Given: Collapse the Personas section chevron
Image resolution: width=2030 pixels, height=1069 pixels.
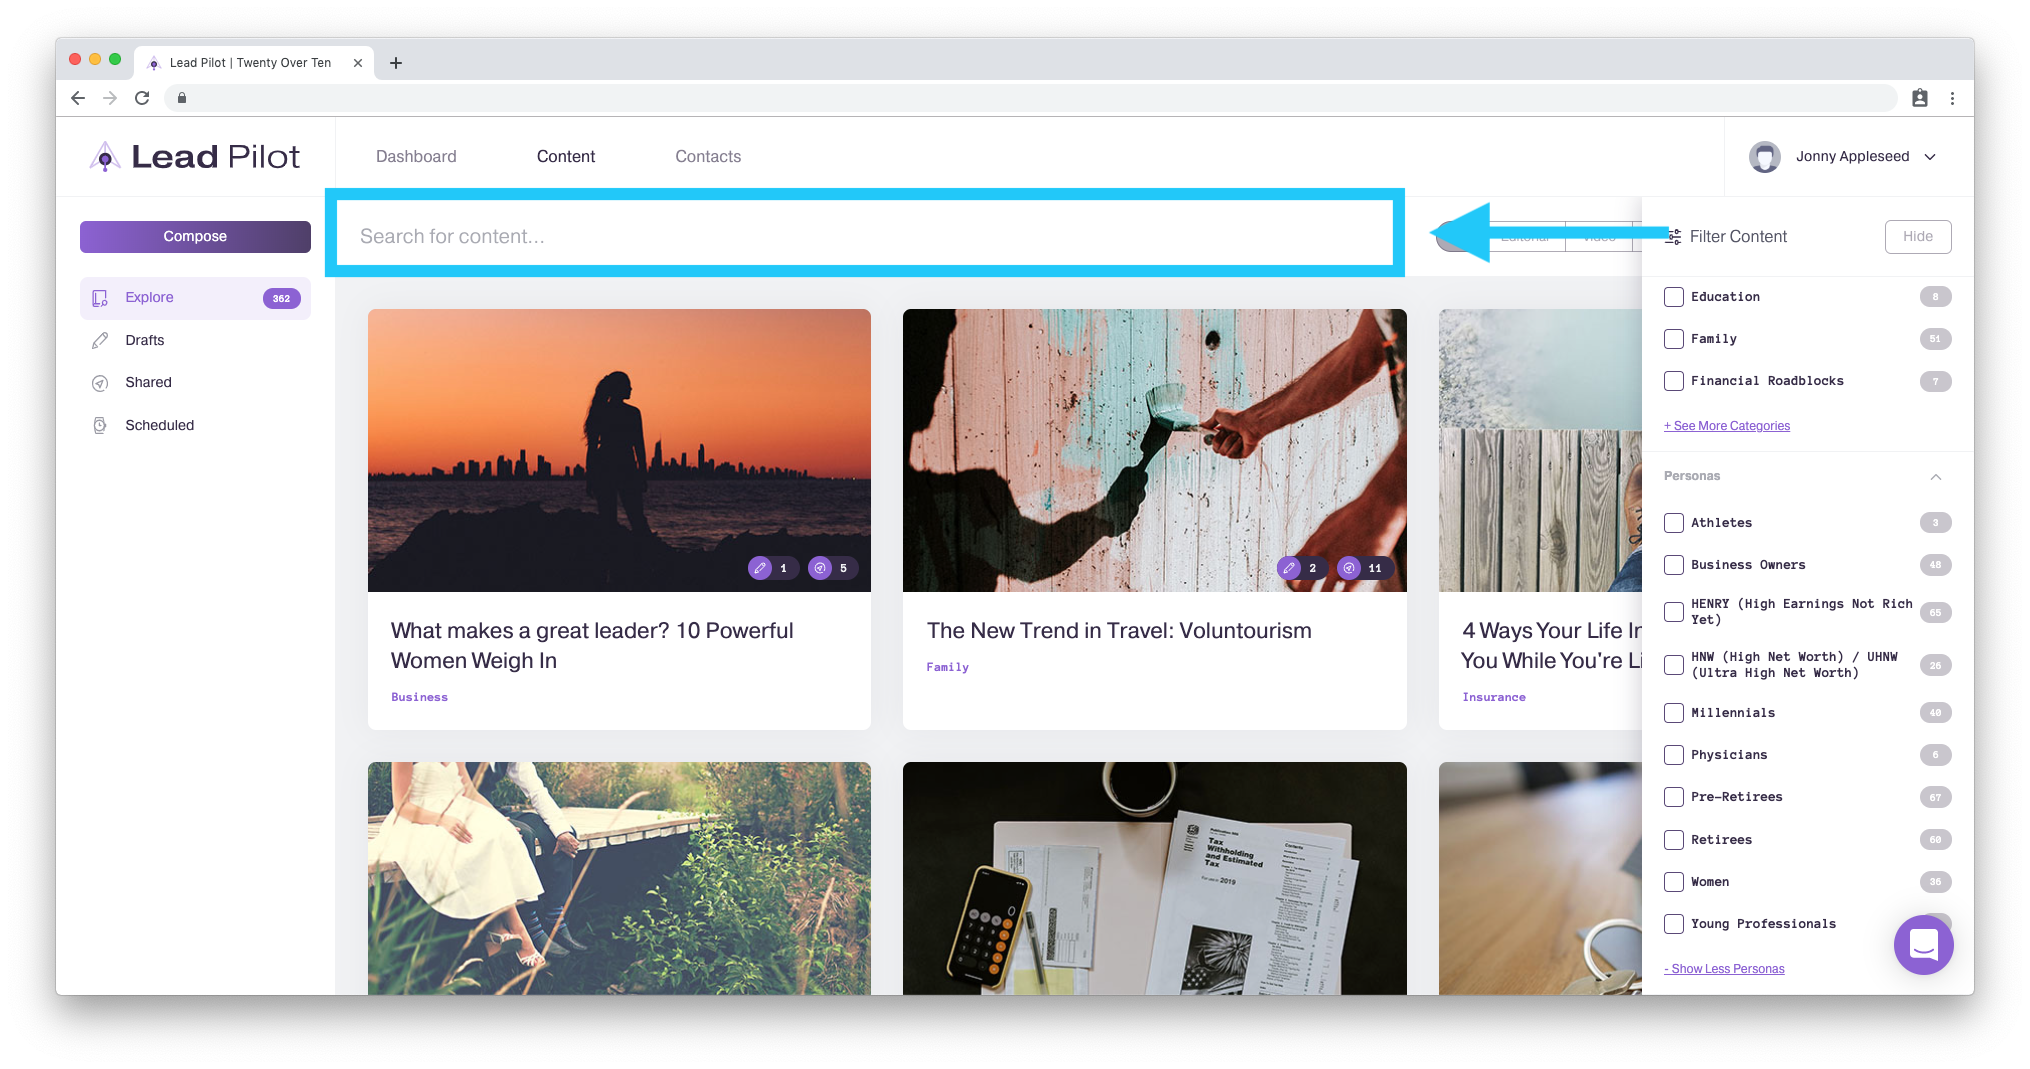Looking at the screenshot, I should pos(1936,477).
